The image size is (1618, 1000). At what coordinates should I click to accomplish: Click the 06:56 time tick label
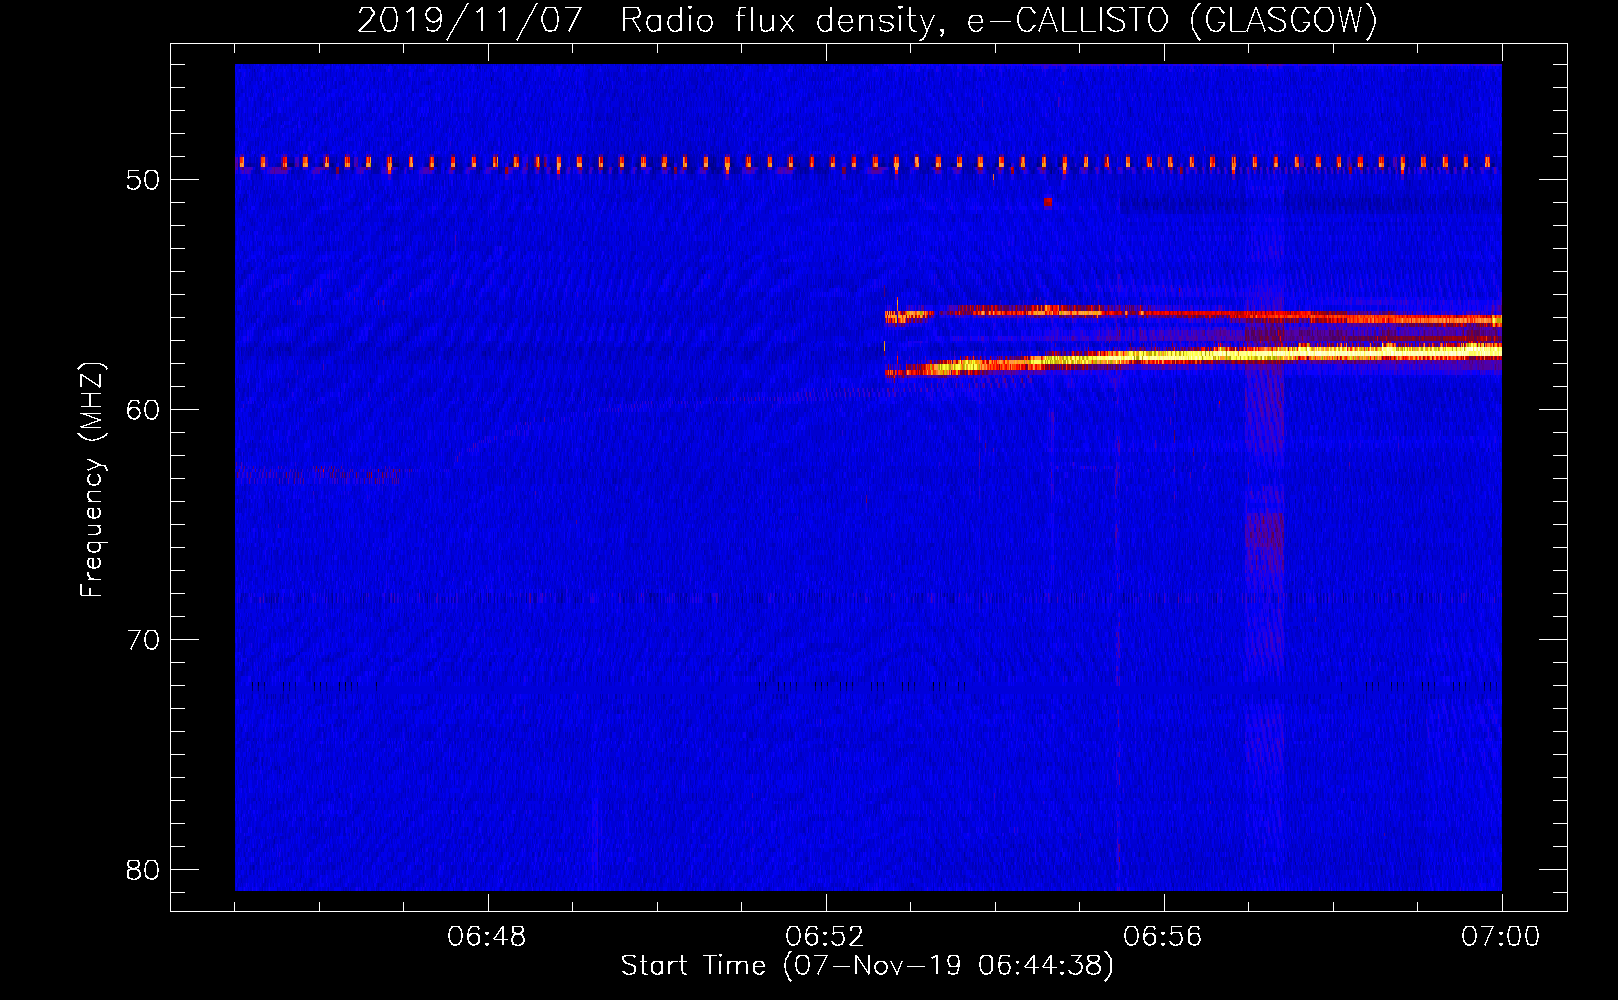(1163, 937)
